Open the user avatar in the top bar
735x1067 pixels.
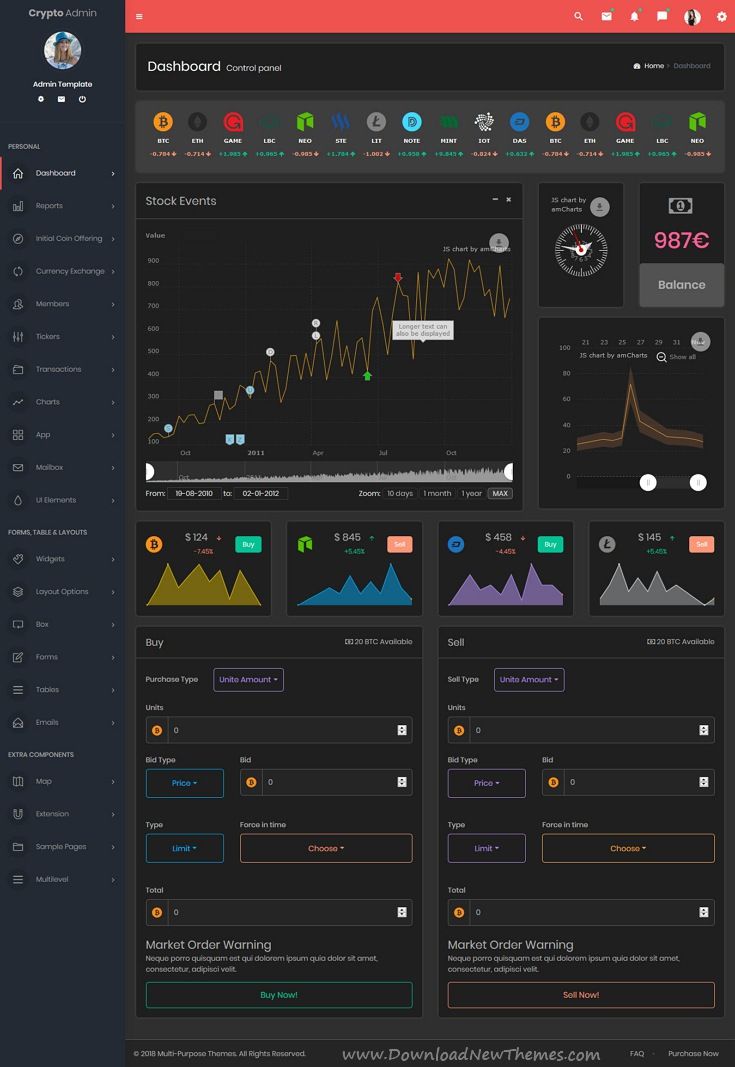[x=692, y=17]
